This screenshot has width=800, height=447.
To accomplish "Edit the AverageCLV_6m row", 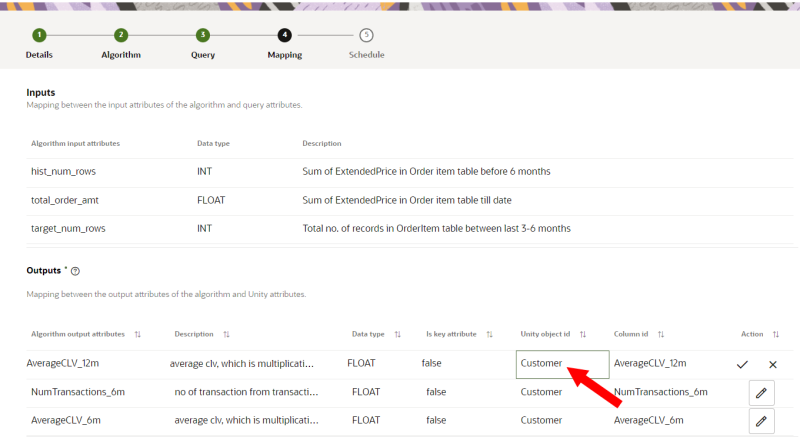I will tap(762, 421).
